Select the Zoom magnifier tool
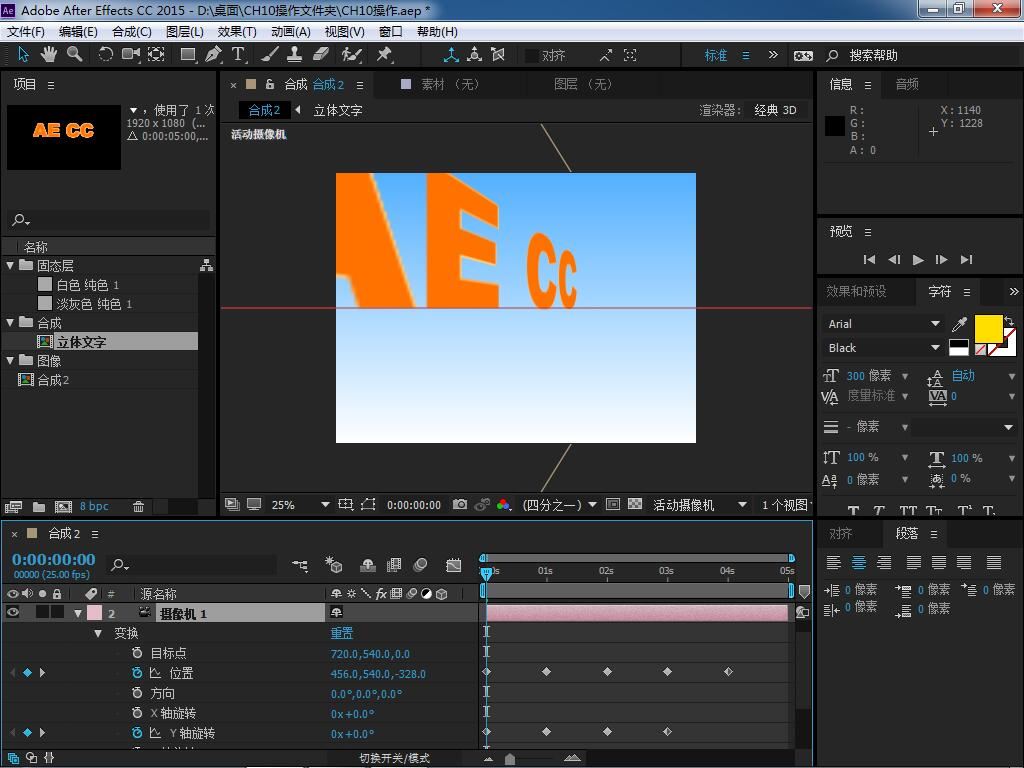This screenshot has height=768, width=1024. coord(74,55)
